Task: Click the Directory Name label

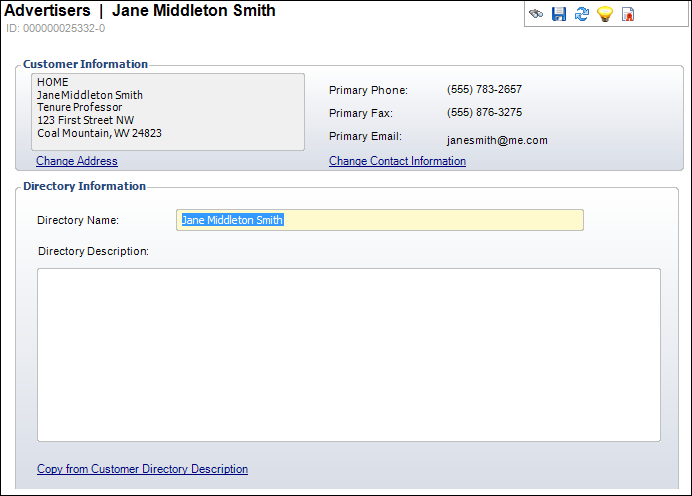Action: (x=78, y=220)
